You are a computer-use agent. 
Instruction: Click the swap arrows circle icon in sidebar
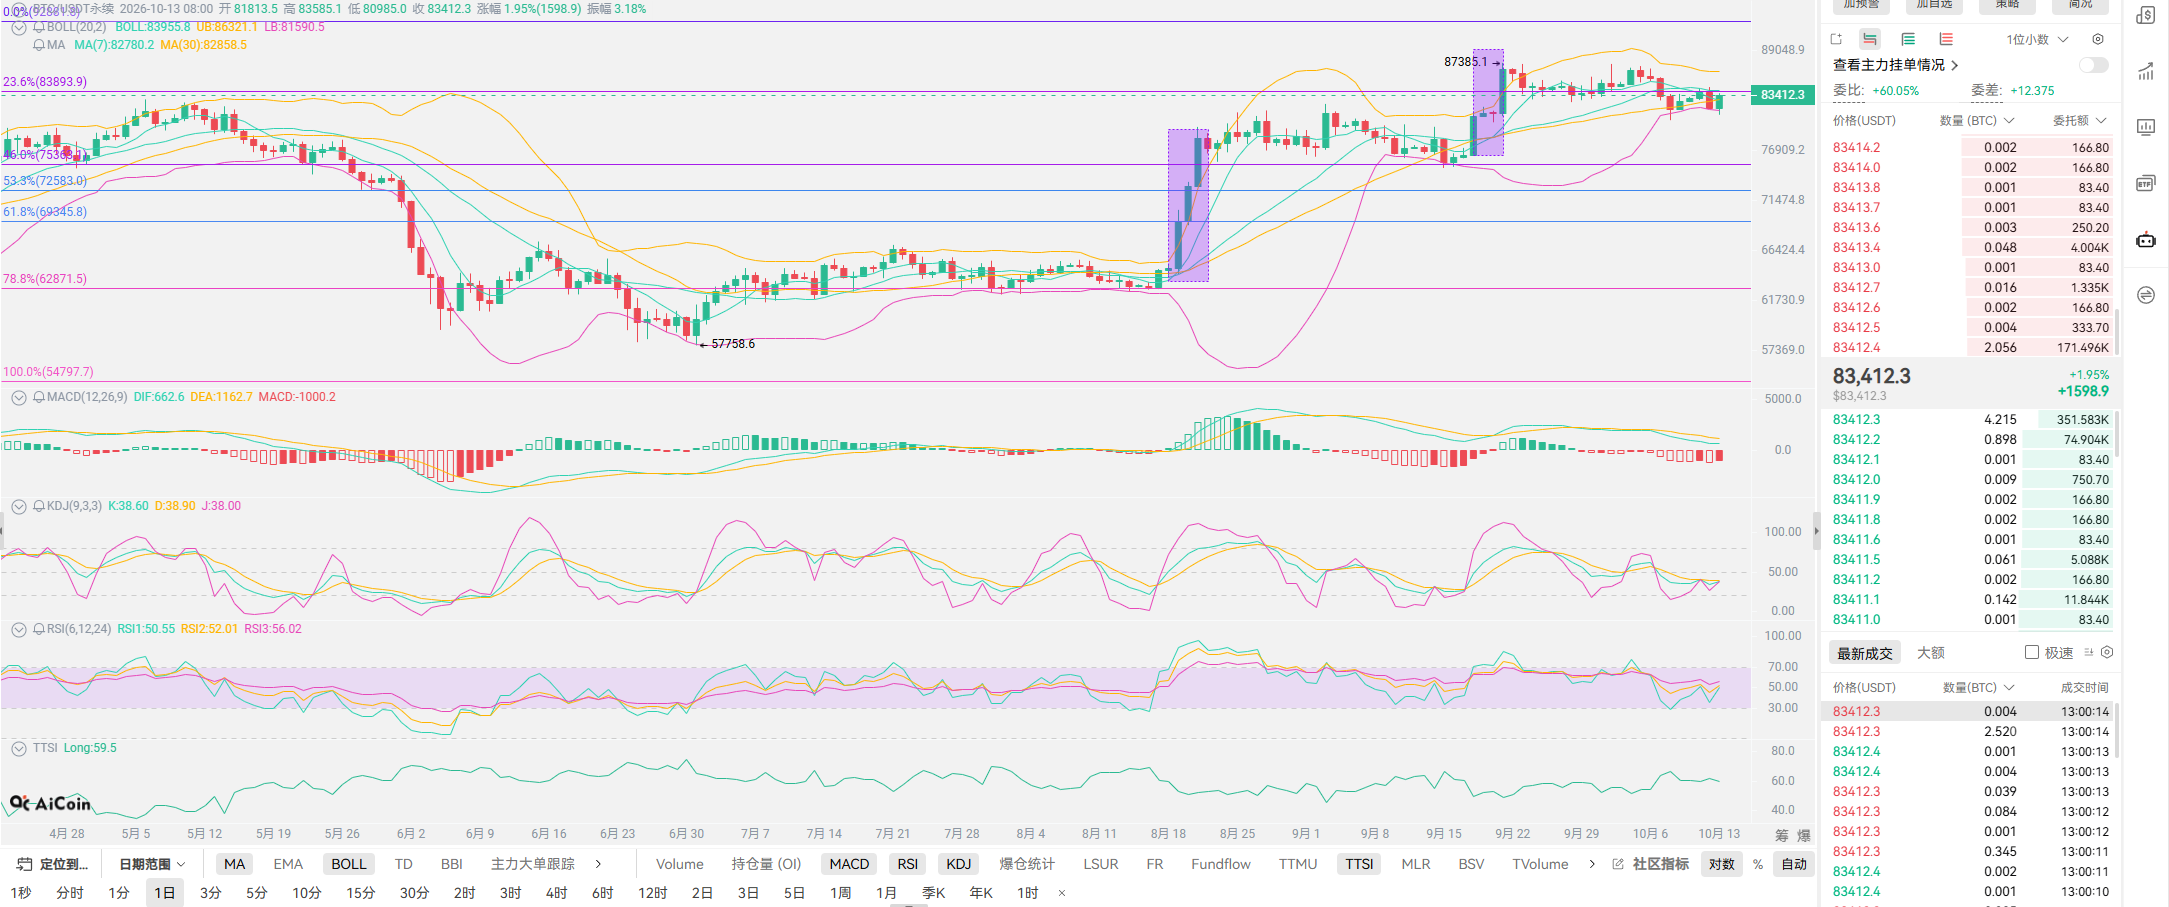click(x=2146, y=295)
